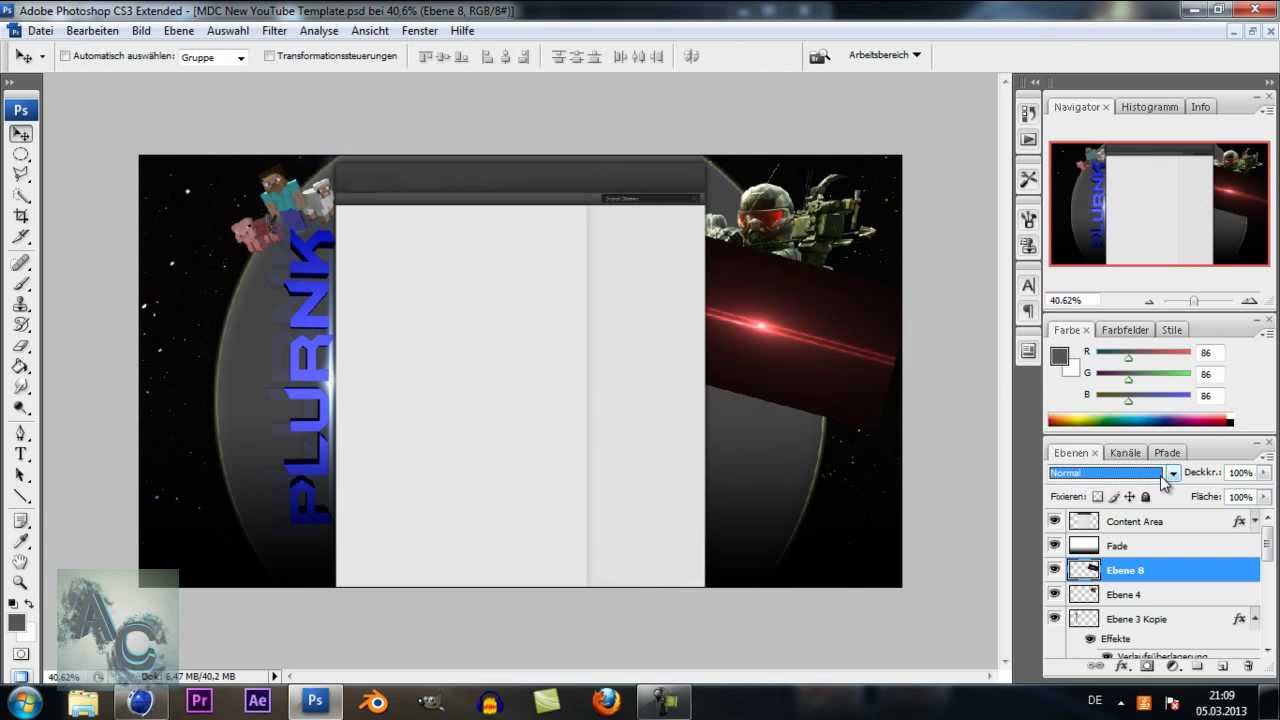Select the Type tool
The height and width of the screenshot is (720, 1280).
(21, 454)
